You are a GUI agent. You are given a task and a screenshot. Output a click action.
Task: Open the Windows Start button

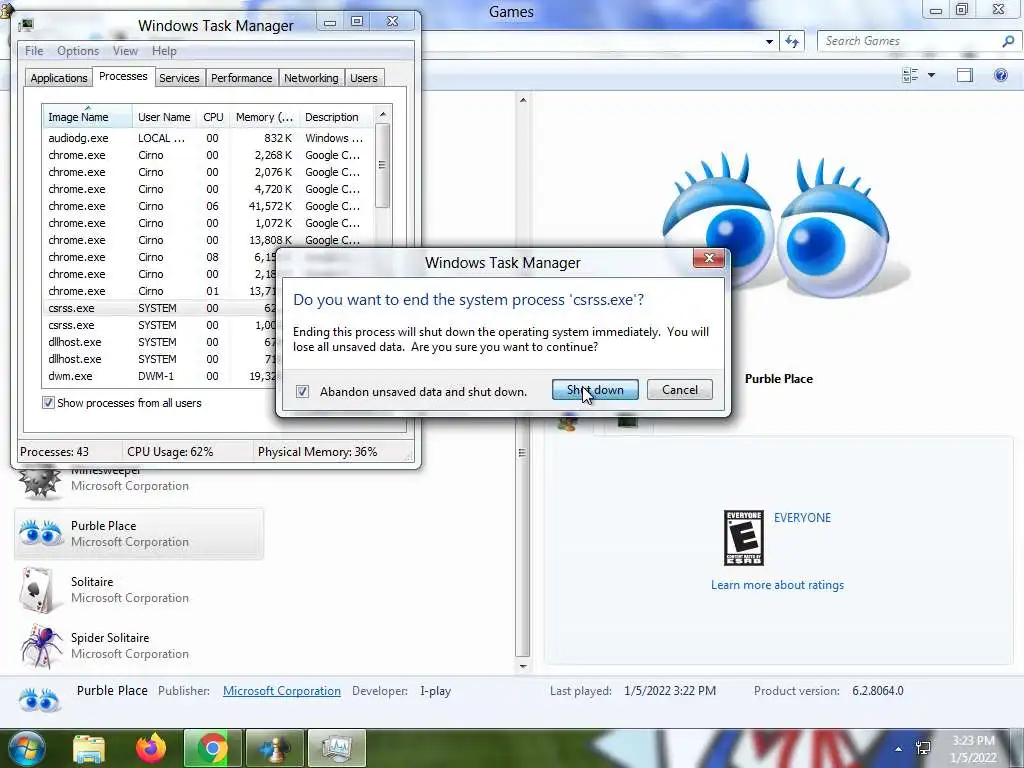point(25,748)
